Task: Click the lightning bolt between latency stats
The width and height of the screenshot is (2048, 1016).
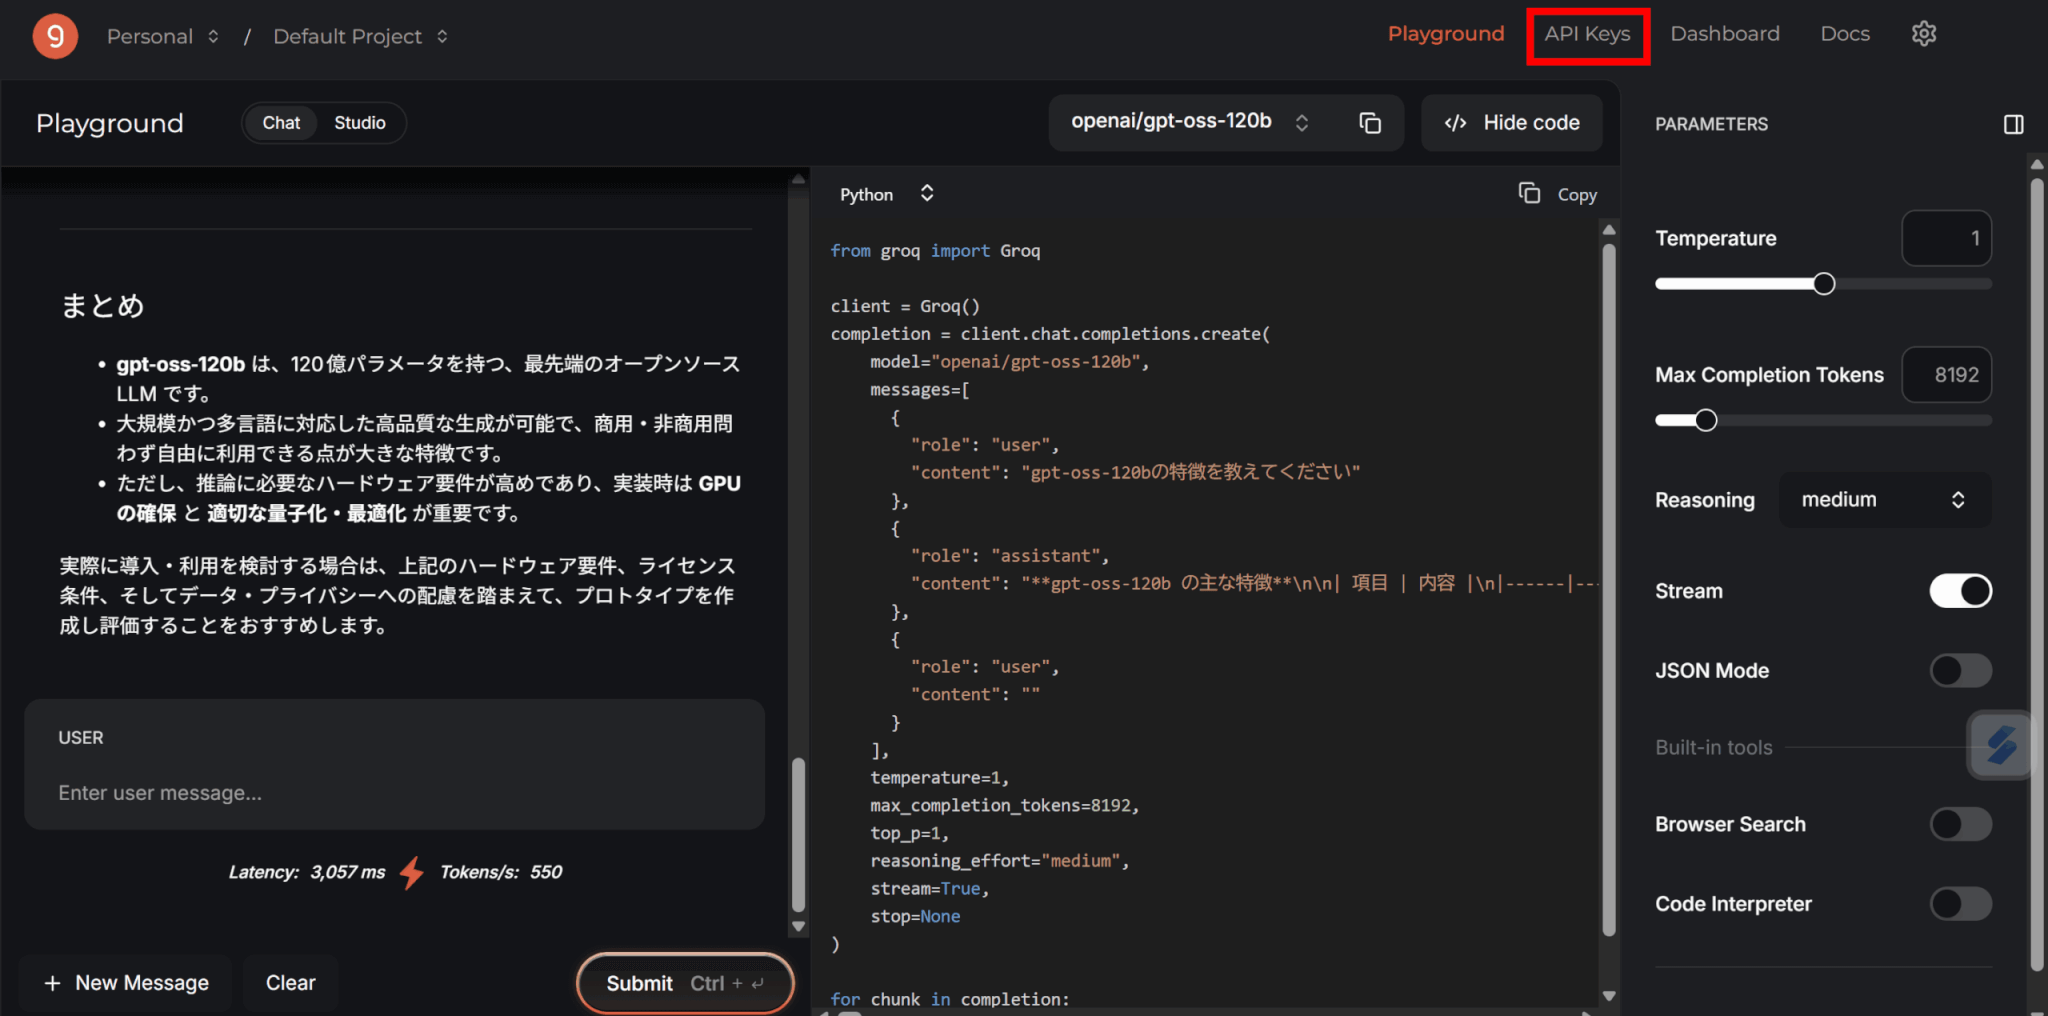Action: pos(412,872)
